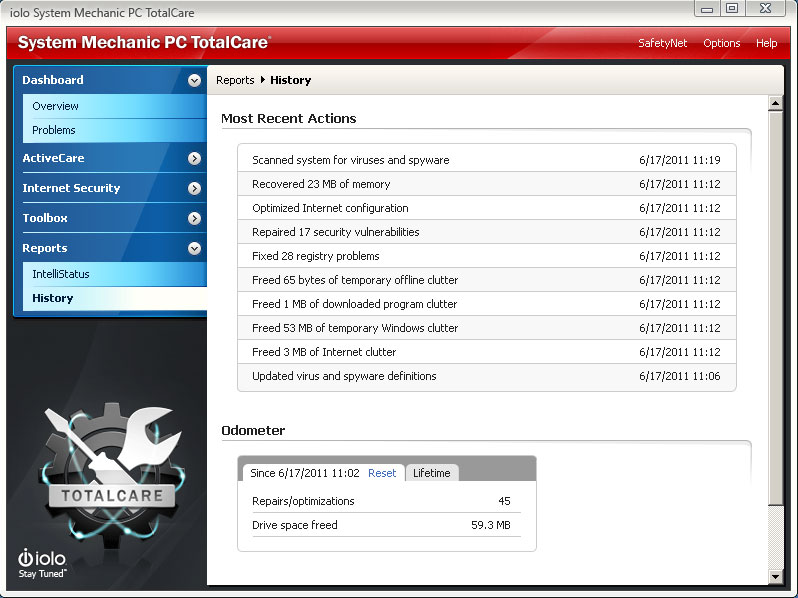This screenshot has height=598, width=798.
Task: Select 'Freed 53 MB of temporary Windows clutter'
Action: (x=487, y=328)
